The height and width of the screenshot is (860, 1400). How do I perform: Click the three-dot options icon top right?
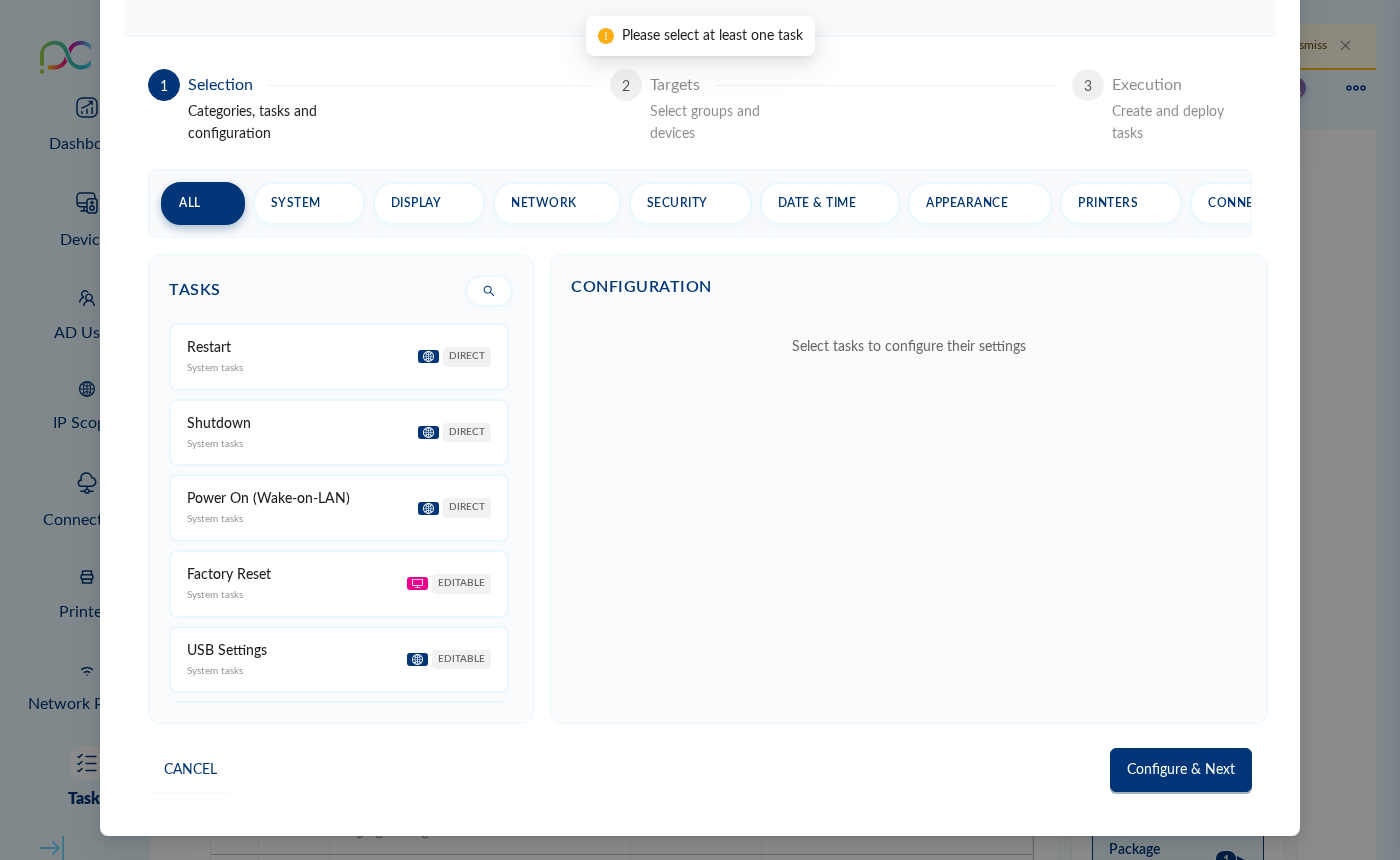(1356, 88)
